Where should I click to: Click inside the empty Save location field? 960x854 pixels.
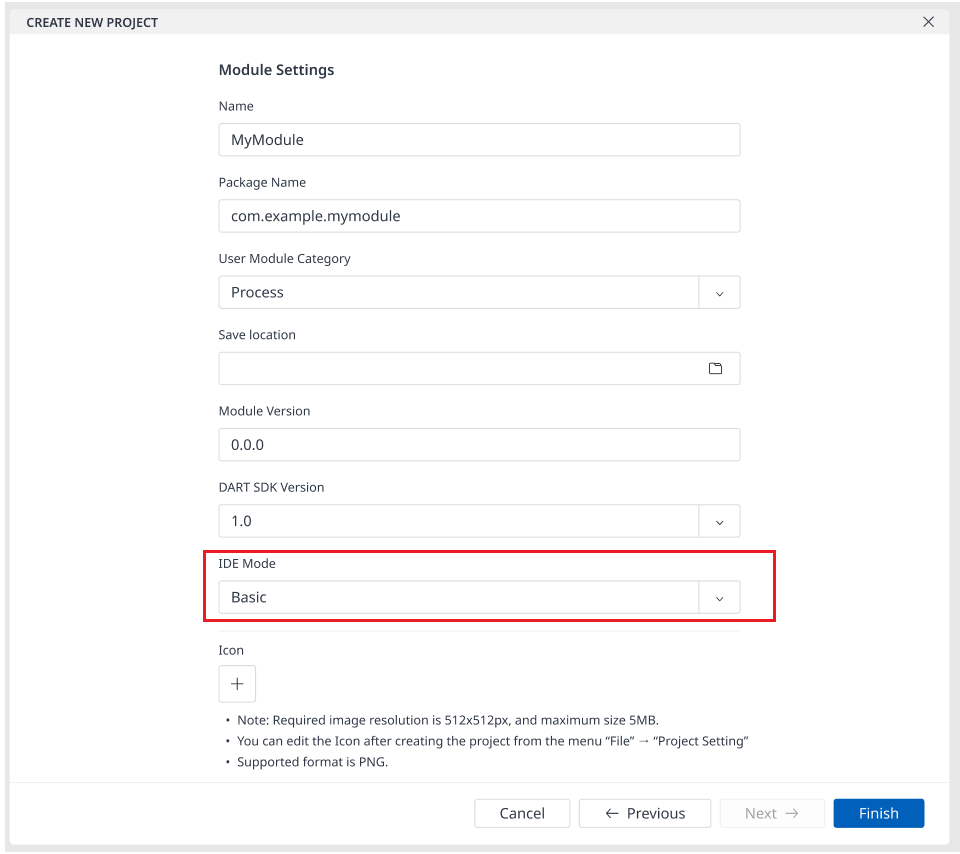tap(459, 369)
